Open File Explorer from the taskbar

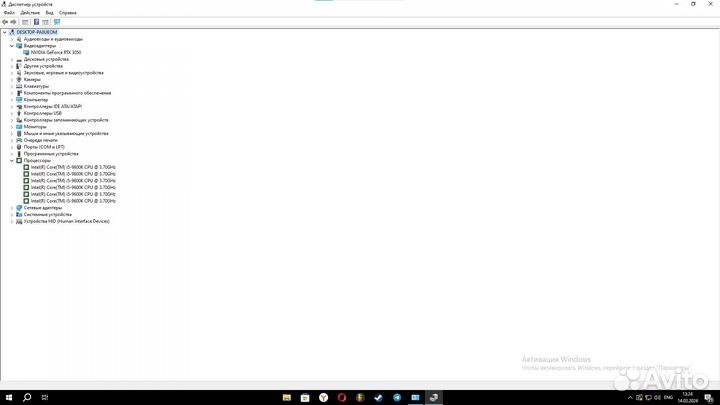coord(287,398)
